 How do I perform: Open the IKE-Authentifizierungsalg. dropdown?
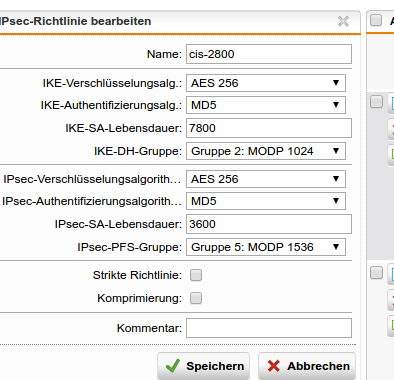(266, 105)
